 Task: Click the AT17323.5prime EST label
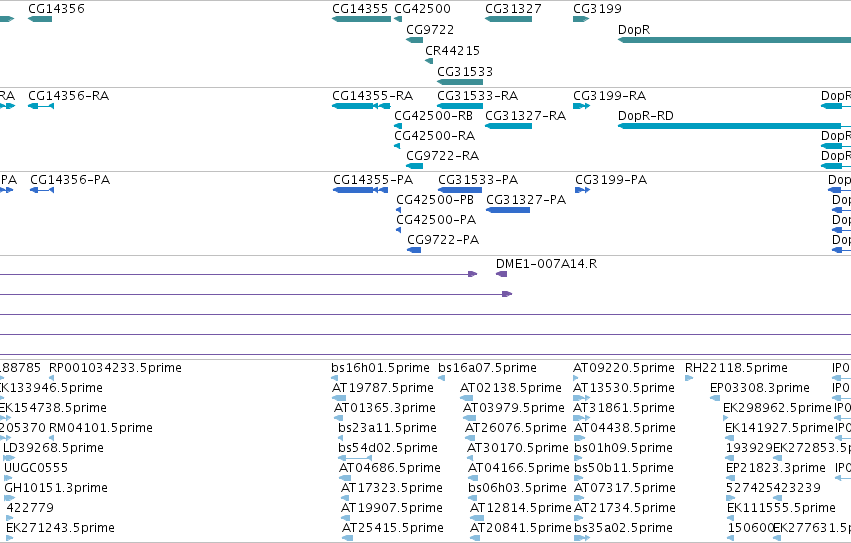392,488
